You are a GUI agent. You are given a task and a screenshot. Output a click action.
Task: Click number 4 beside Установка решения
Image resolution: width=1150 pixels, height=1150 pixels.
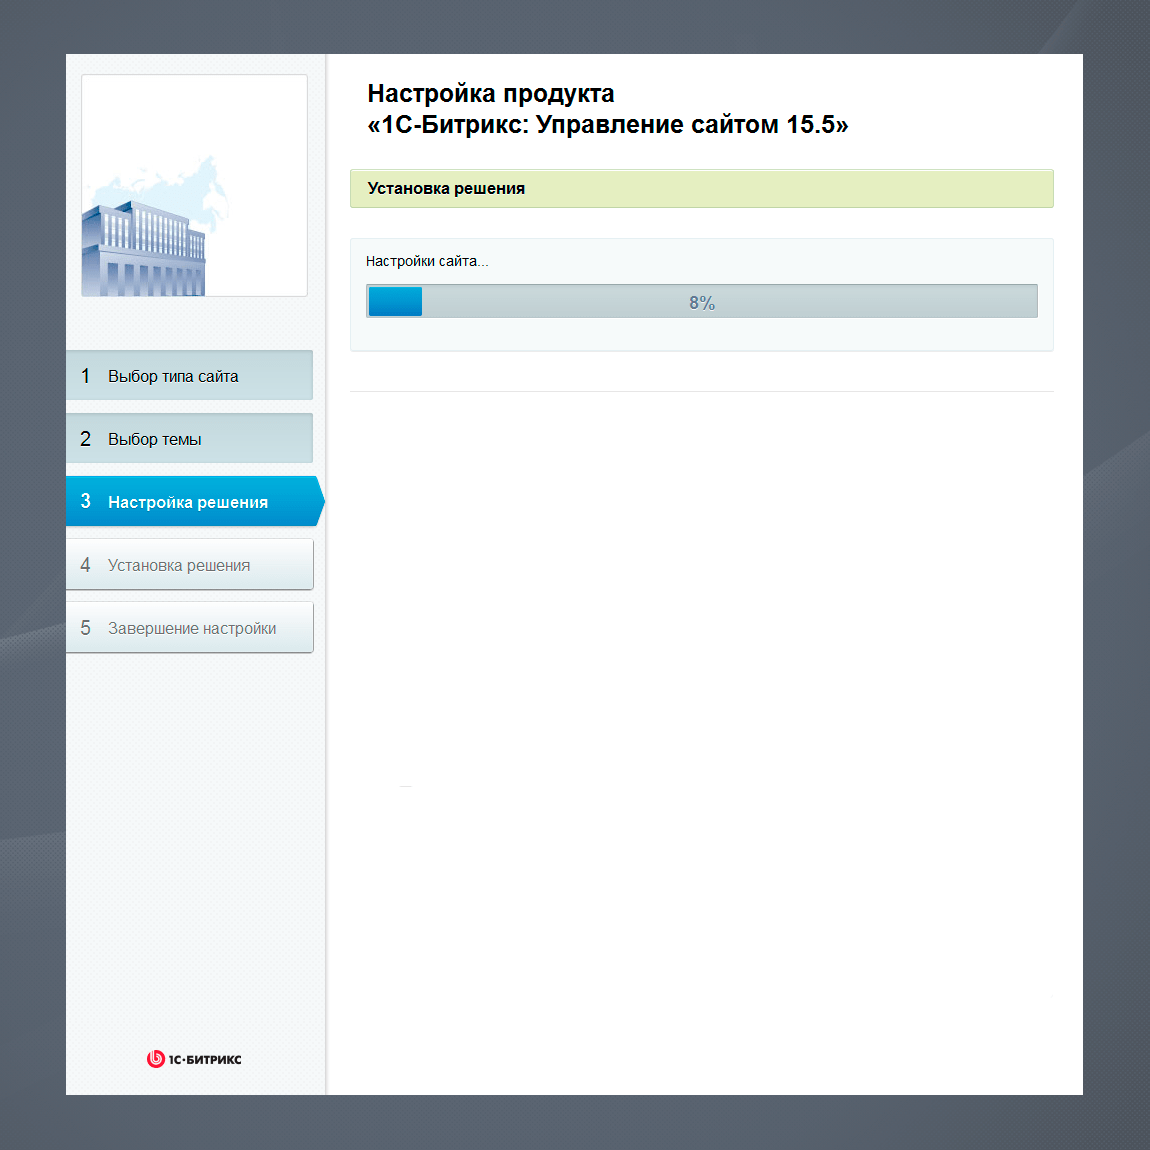point(85,565)
